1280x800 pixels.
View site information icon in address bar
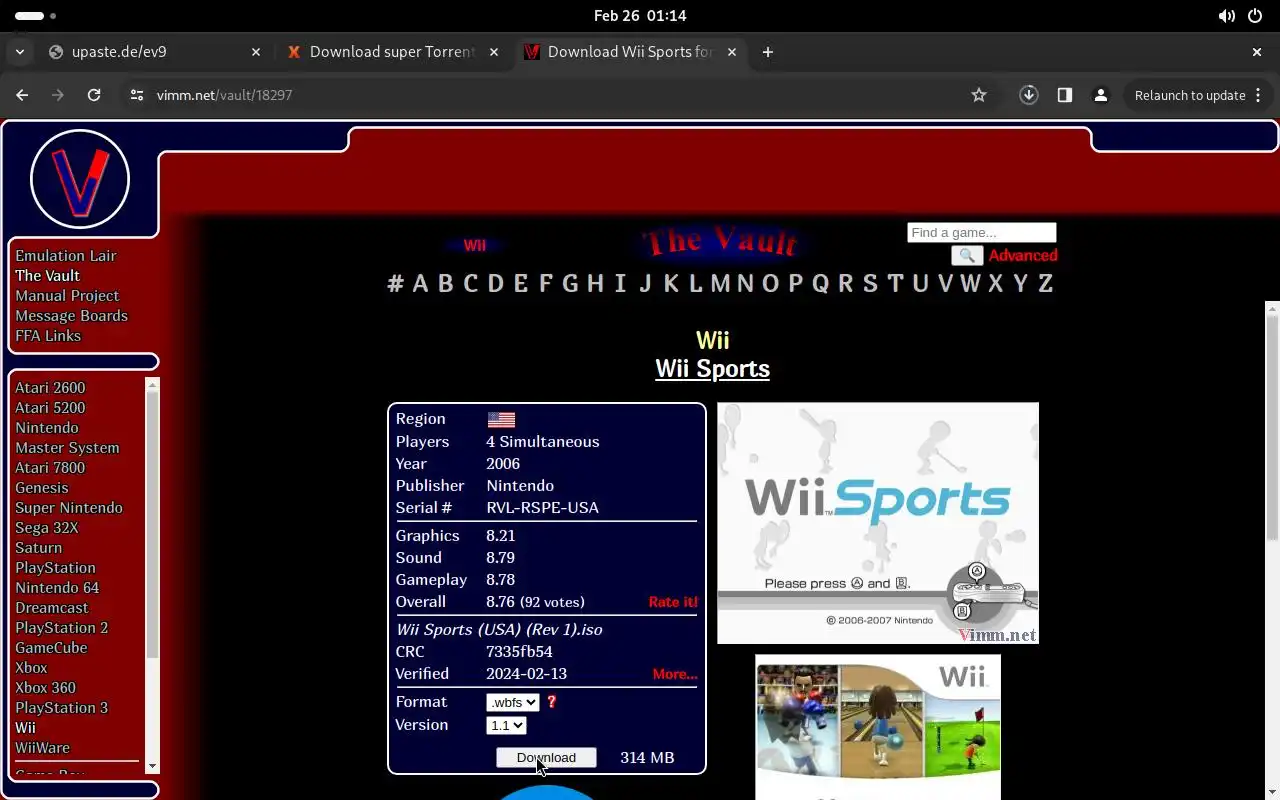137,95
